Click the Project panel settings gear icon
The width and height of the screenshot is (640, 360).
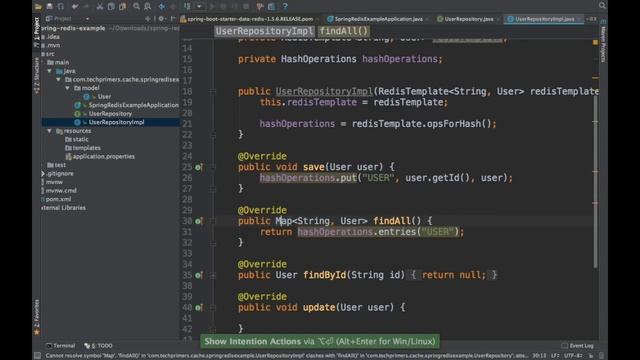click(x=162, y=19)
